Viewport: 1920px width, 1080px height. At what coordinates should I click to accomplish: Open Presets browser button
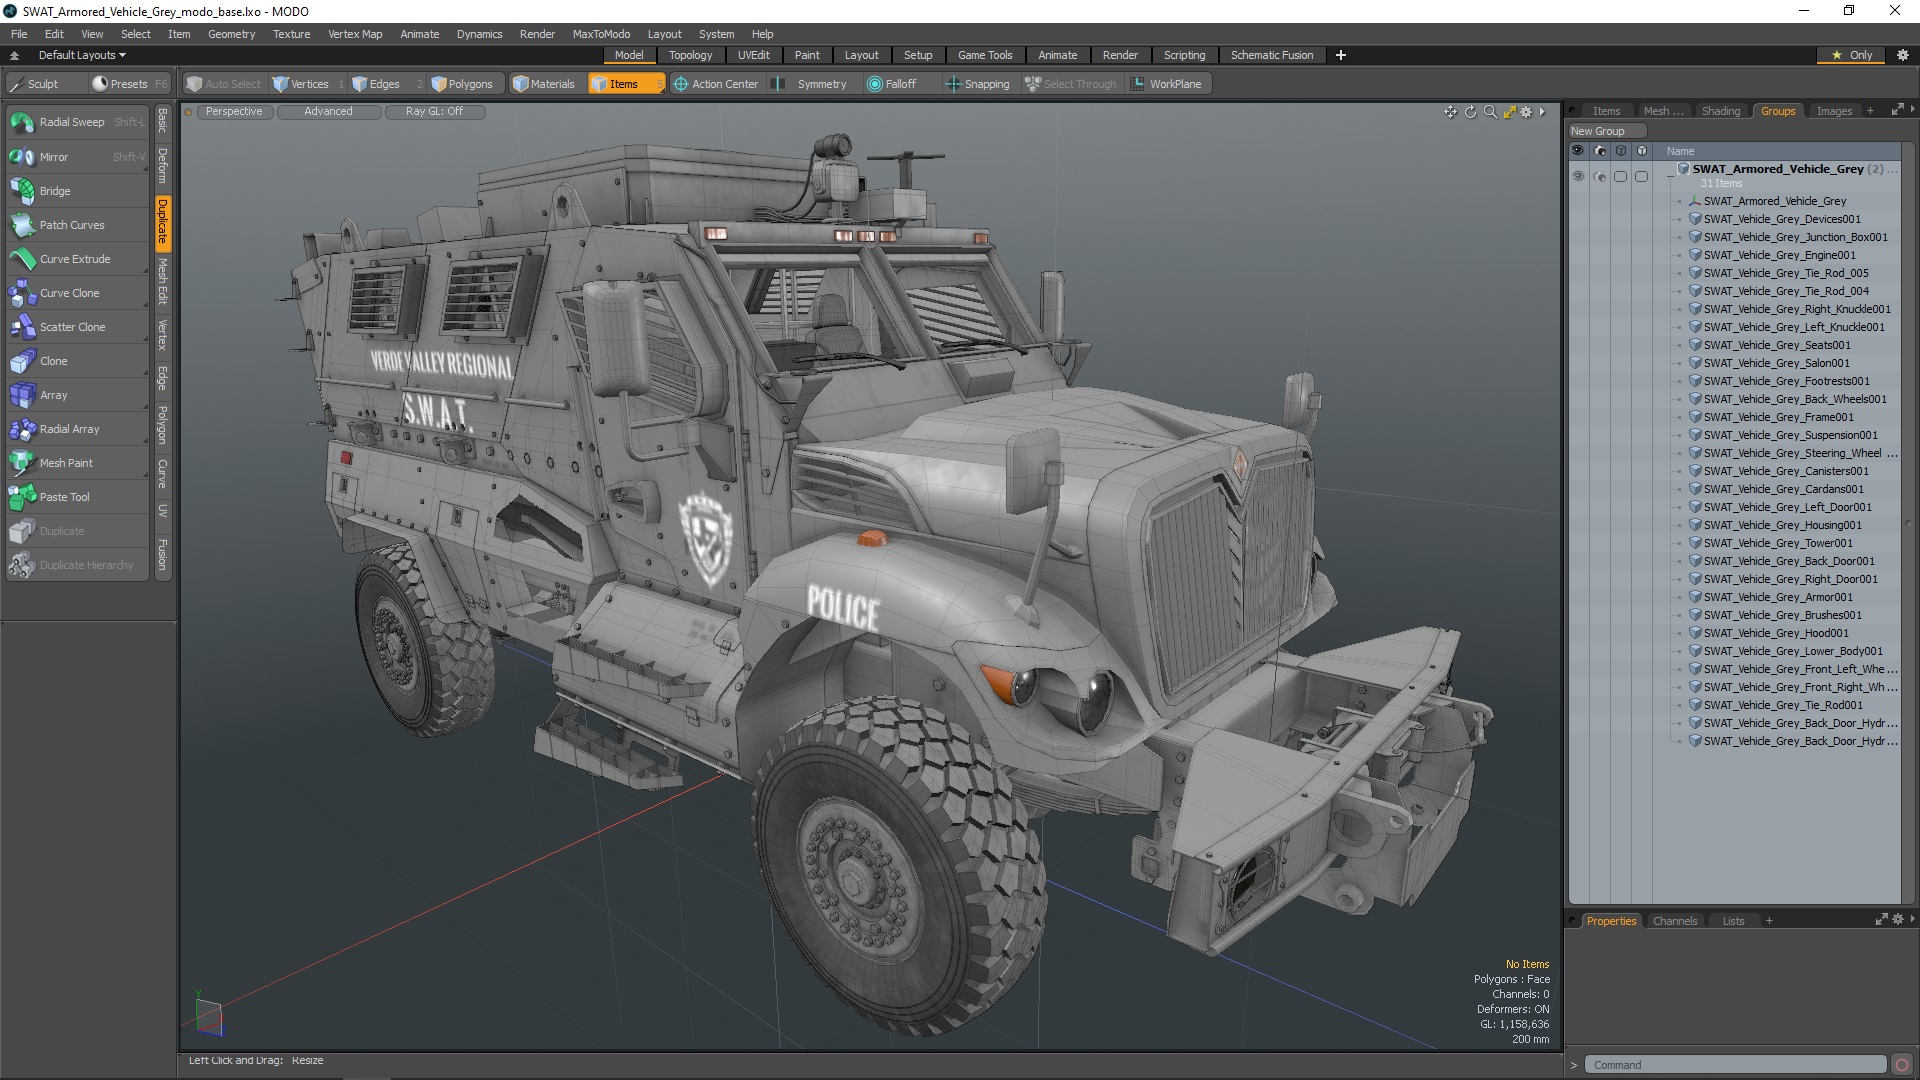(x=129, y=84)
